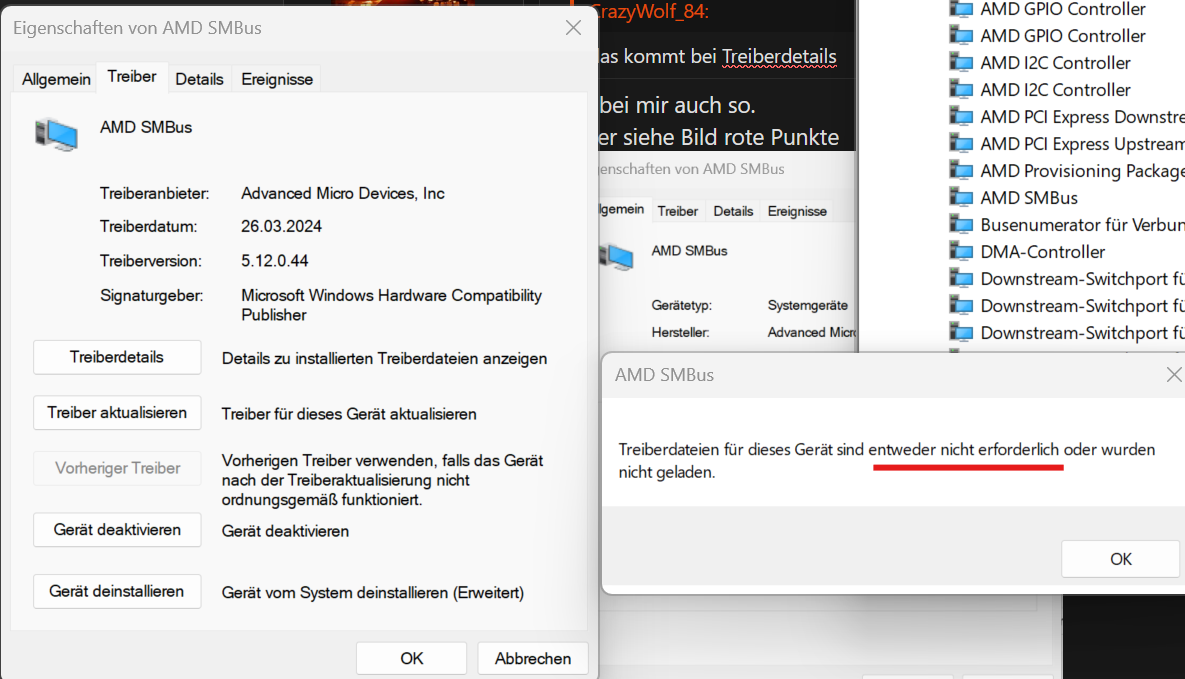Viewport: 1185px width, 679px height.
Task: Select Treiber tab in background SMBus window
Action: [677, 211]
